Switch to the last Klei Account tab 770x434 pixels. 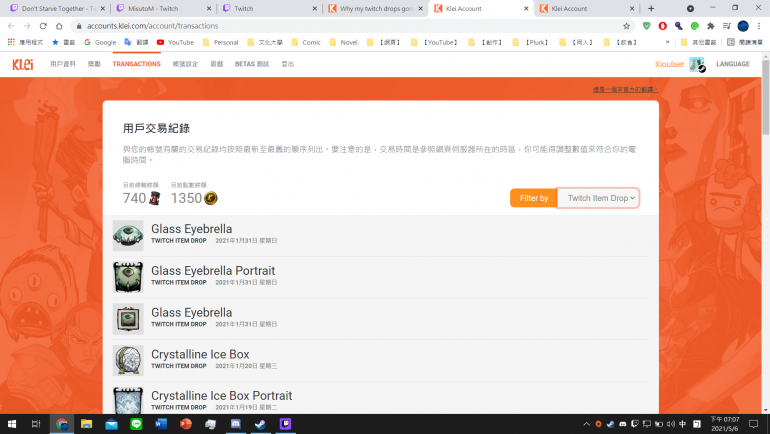tap(587, 8)
